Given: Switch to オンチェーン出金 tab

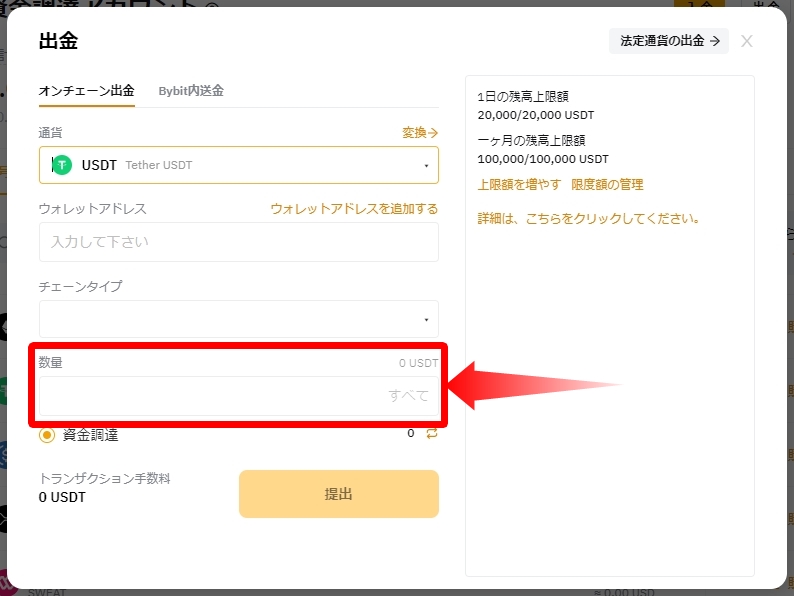Looking at the screenshot, I should [87, 91].
